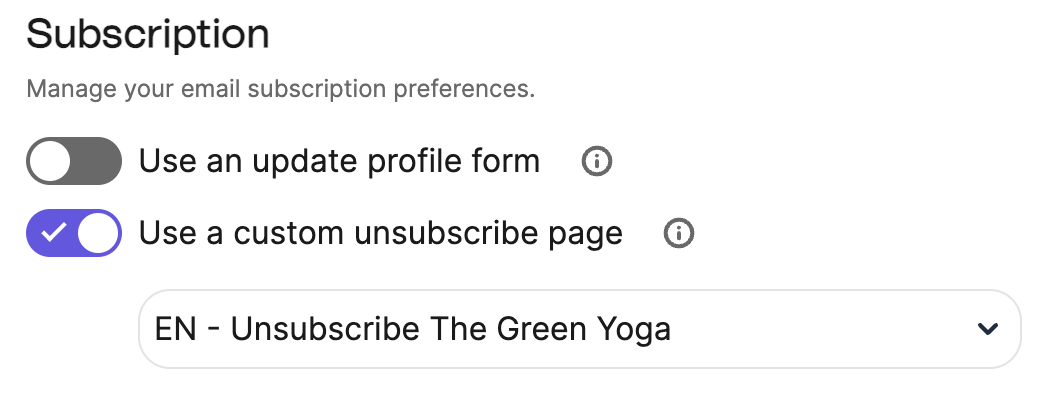Screen dimensions: 1048x404
Task: Click the checkmark inside the purple toggle
Action: (x=53, y=234)
